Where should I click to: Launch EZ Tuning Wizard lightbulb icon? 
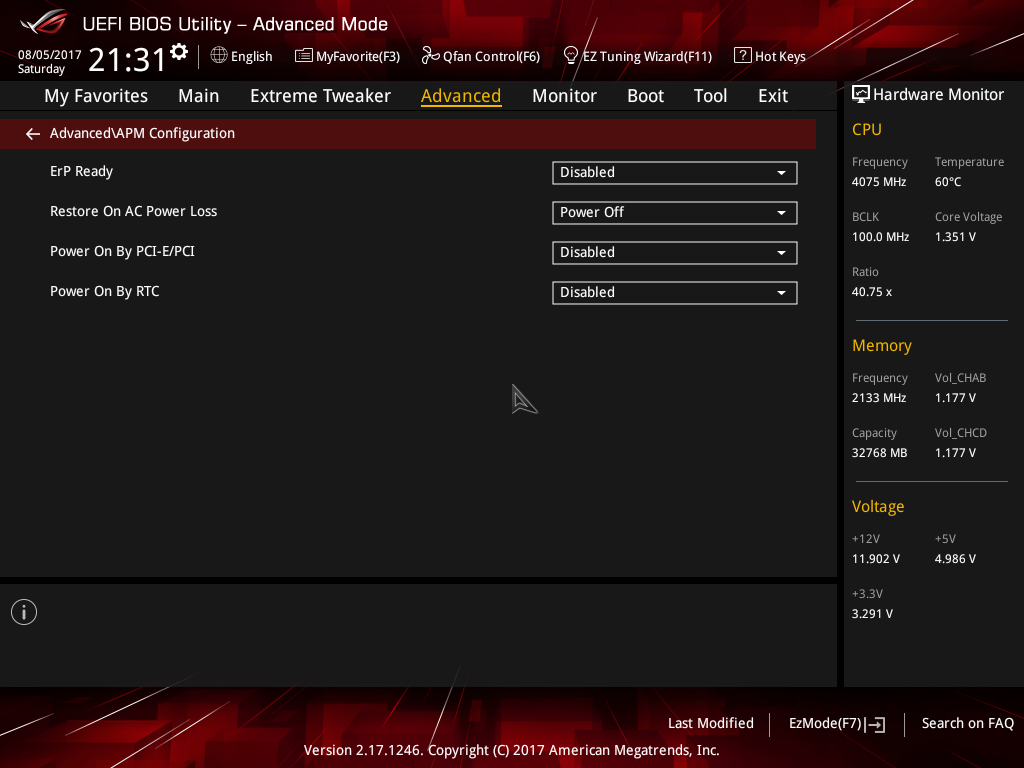tap(571, 55)
